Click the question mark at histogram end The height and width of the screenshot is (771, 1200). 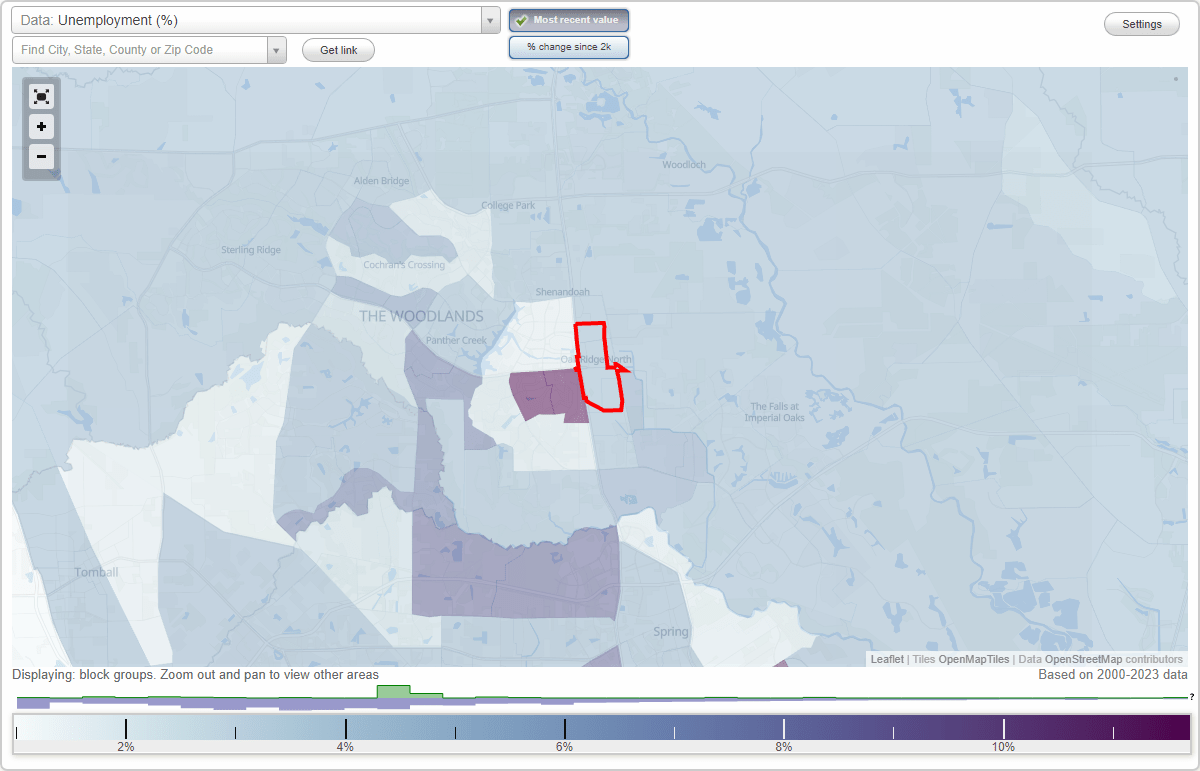pos(1192,697)
